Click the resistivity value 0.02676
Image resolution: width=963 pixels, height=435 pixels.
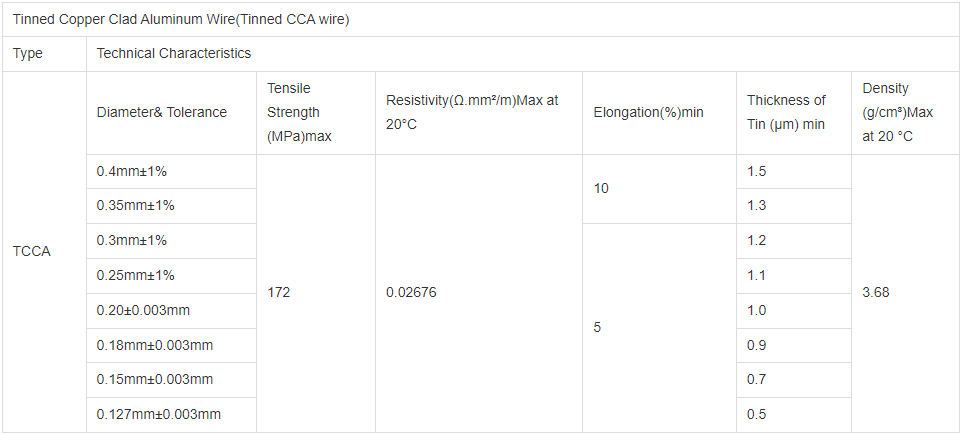click(411, 293)
